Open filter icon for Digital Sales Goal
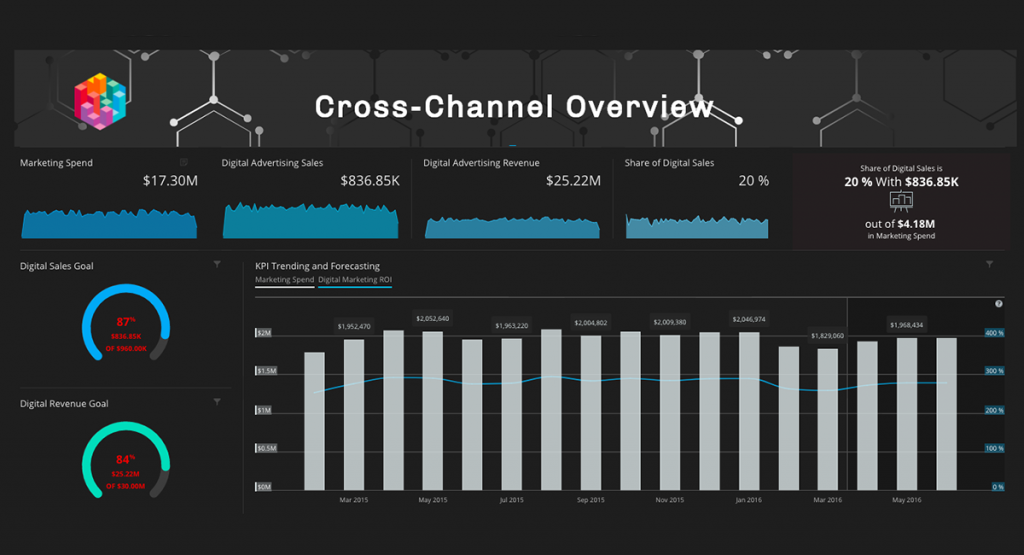1024x555 pixels. pyautogui.click(x=217, y=264)
